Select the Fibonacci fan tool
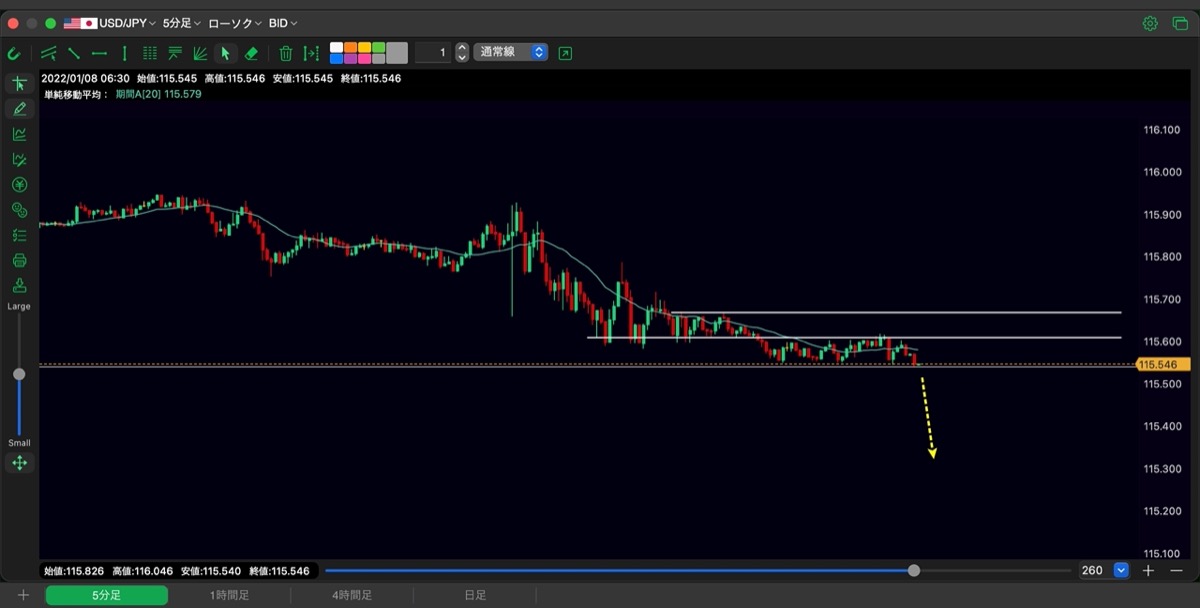This screenshot has width=1200, height=608. coord(200,53)
